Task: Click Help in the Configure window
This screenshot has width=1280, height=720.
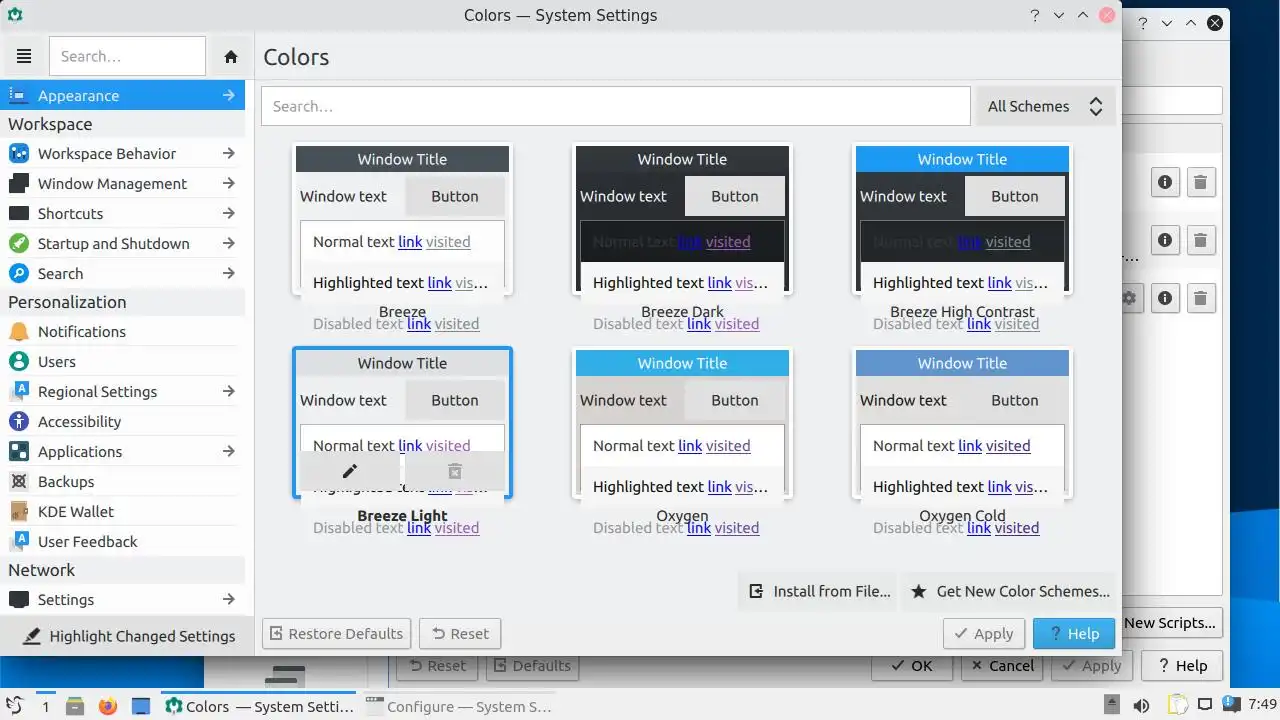Action: (1181, 666)
